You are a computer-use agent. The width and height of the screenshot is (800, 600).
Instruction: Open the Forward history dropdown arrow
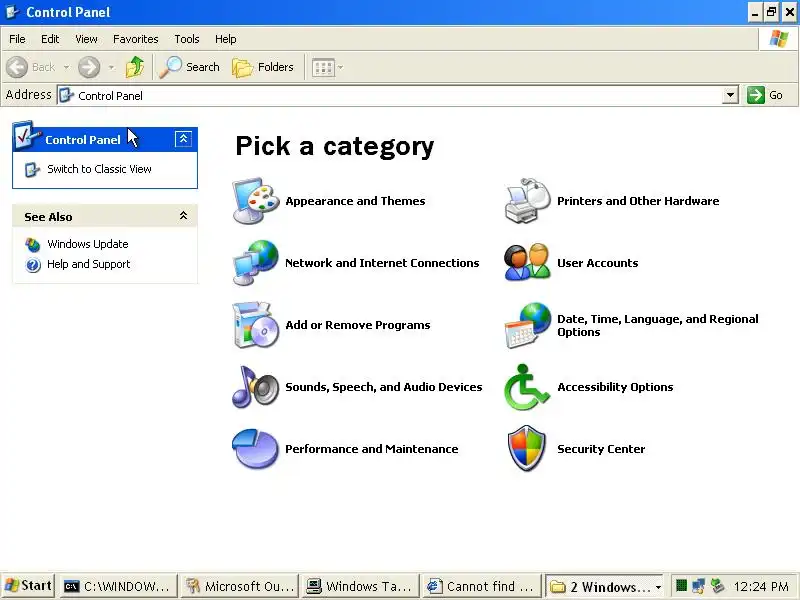(111, 67)
